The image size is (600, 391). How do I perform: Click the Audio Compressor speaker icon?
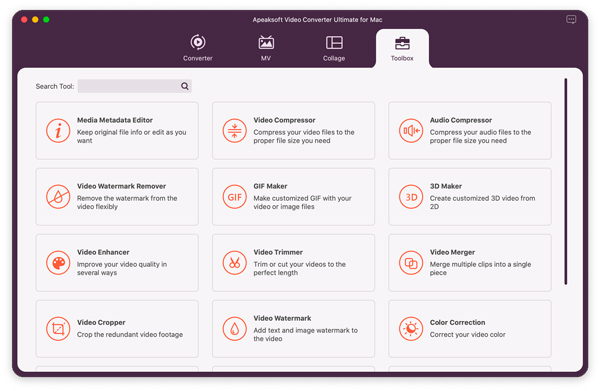coord(411,131)
